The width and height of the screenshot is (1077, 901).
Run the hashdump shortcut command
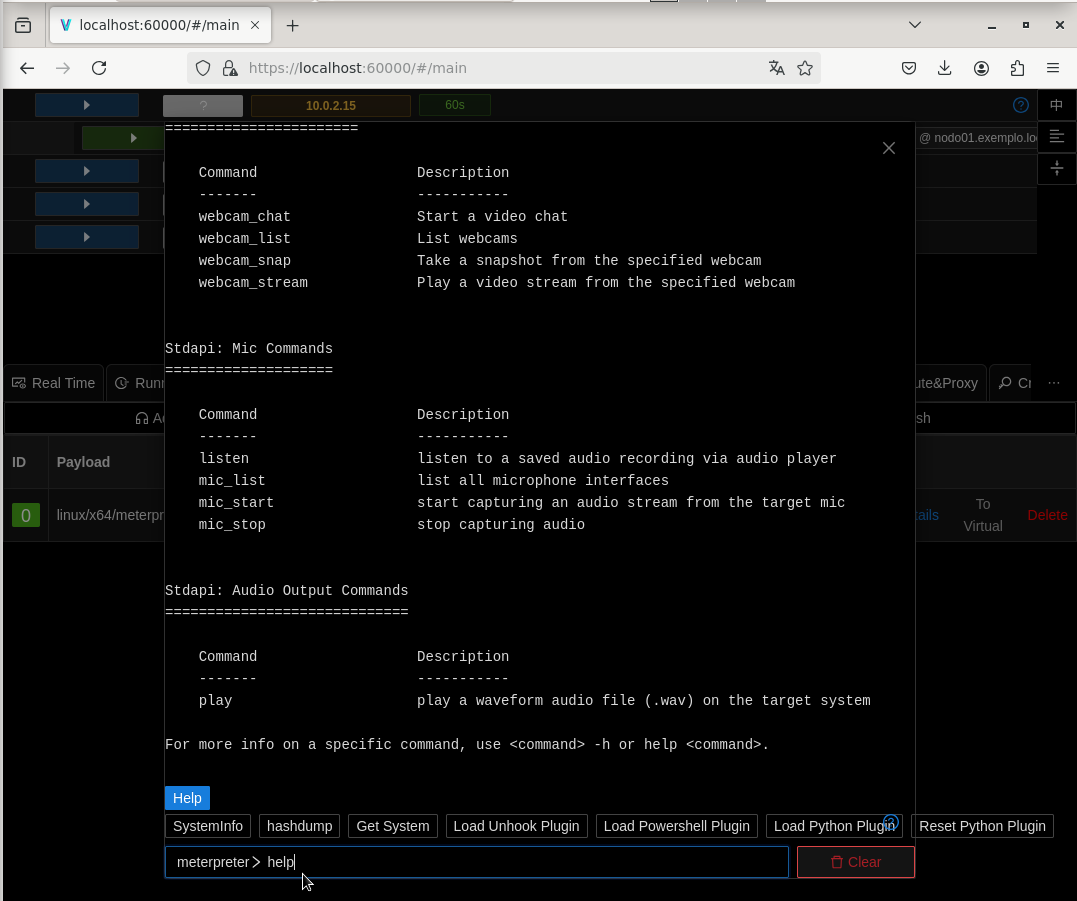pyautogui.click(x=299, y=826)
